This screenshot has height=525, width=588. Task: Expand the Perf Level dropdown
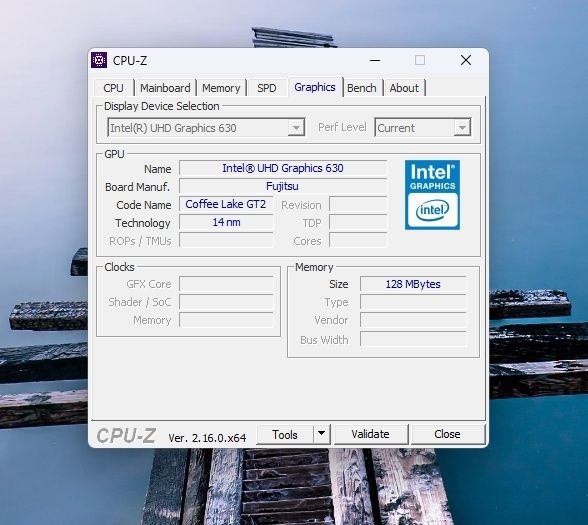click(423, 128)
